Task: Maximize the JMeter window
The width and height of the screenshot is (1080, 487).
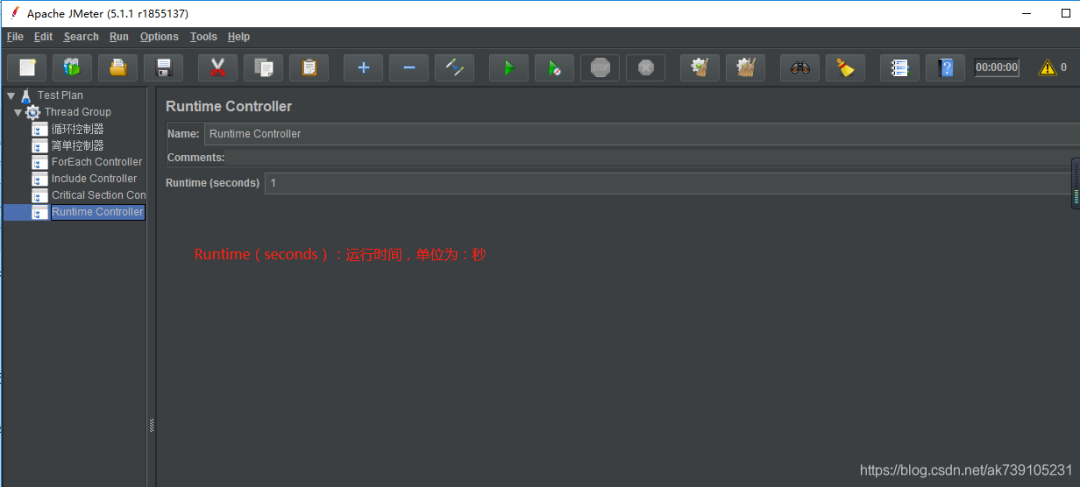Action: point(1067,13)
